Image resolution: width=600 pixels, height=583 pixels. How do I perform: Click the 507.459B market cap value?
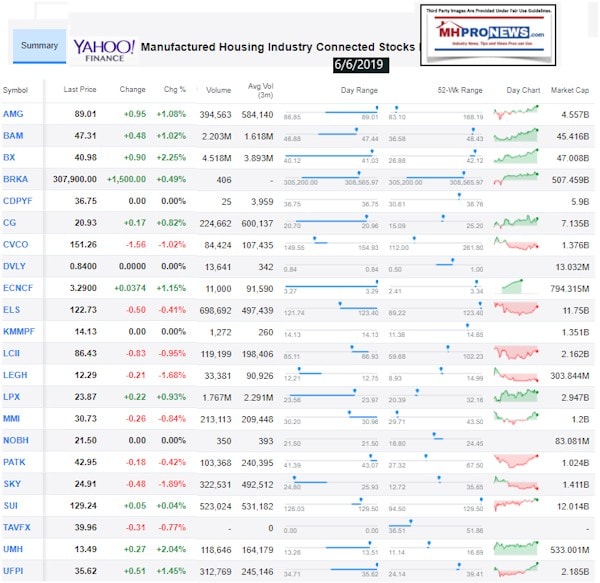[570, 179]
